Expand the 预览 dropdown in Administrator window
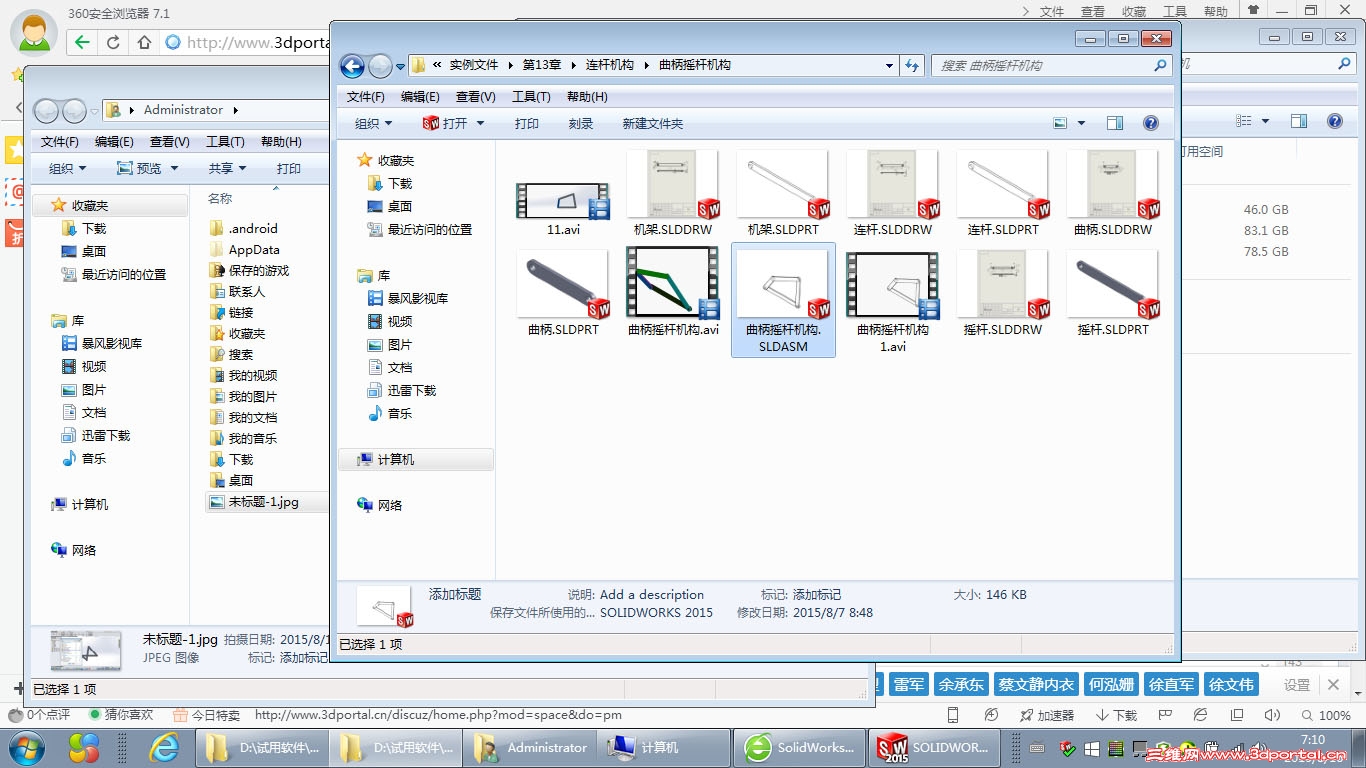The image size is (1366, 768). 147,168
